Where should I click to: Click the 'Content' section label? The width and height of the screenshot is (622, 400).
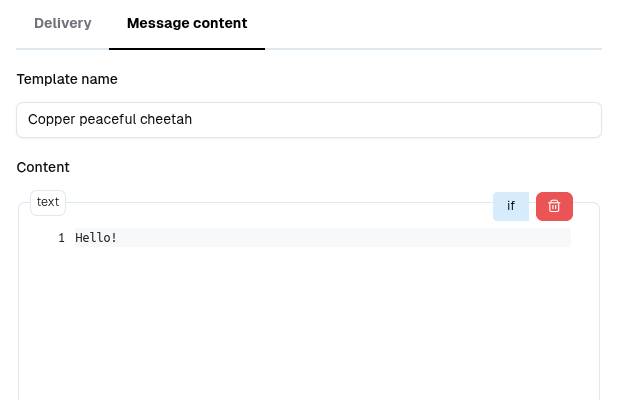pos(43,167)
